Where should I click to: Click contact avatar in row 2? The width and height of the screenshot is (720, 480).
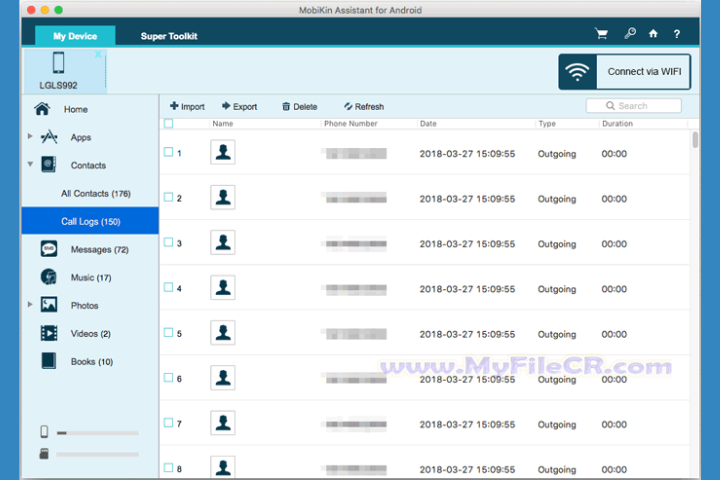[223, 197]
